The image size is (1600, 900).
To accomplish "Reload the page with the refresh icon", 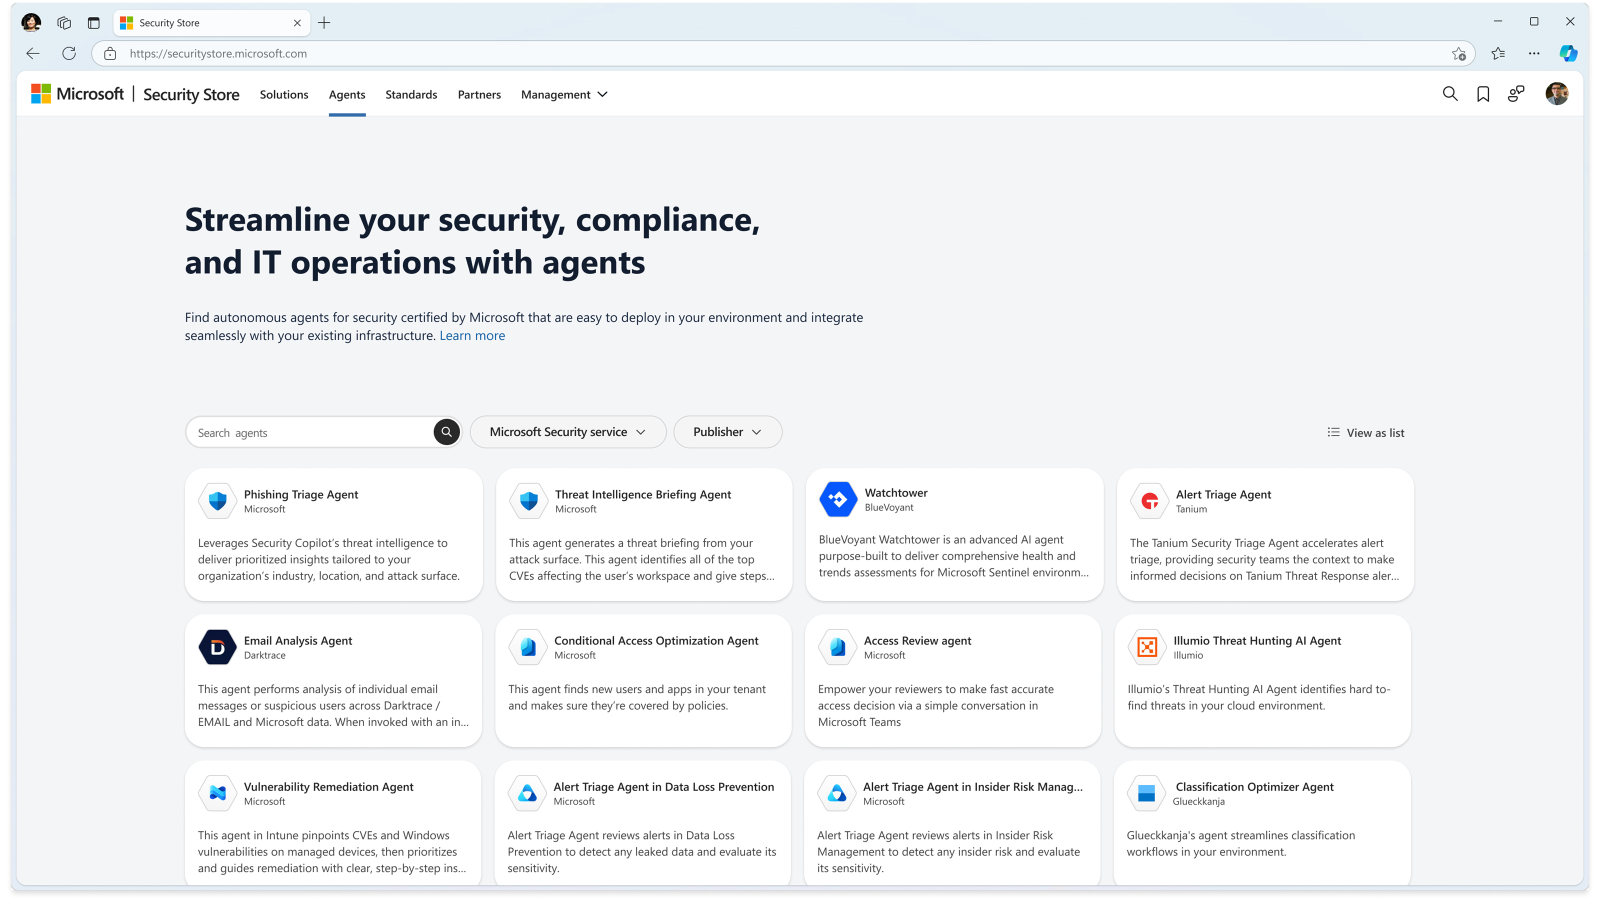I will pos(68,53).
